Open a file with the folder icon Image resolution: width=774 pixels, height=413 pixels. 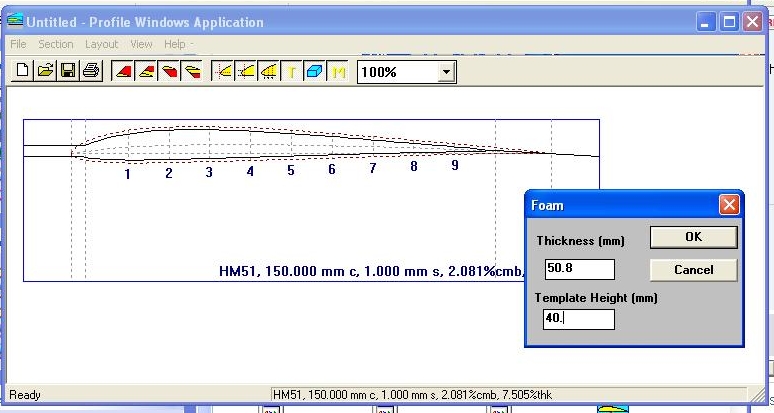[45, 72]
